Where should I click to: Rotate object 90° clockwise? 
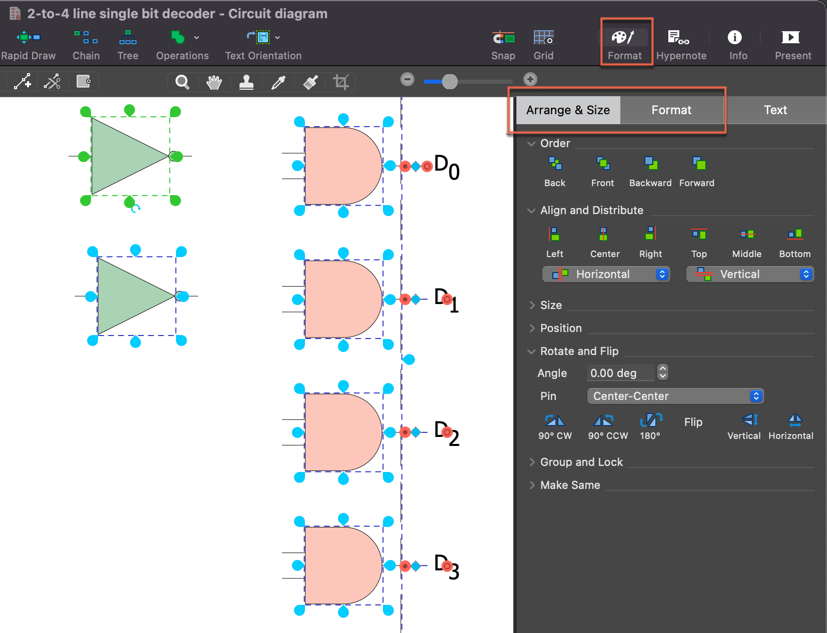click(555, 427)
